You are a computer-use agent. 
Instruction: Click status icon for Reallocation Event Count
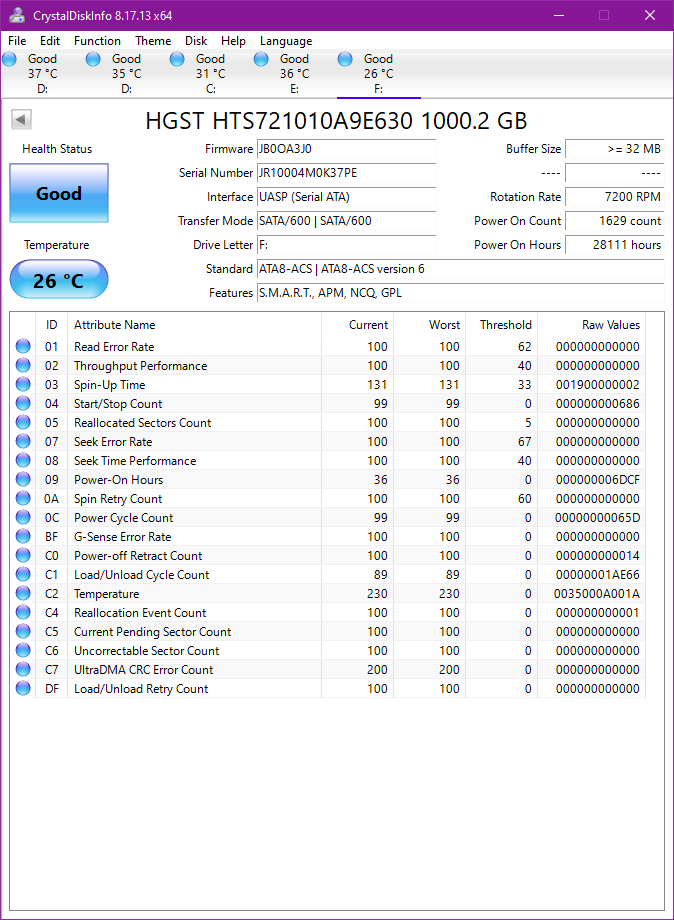pos(23,612)
